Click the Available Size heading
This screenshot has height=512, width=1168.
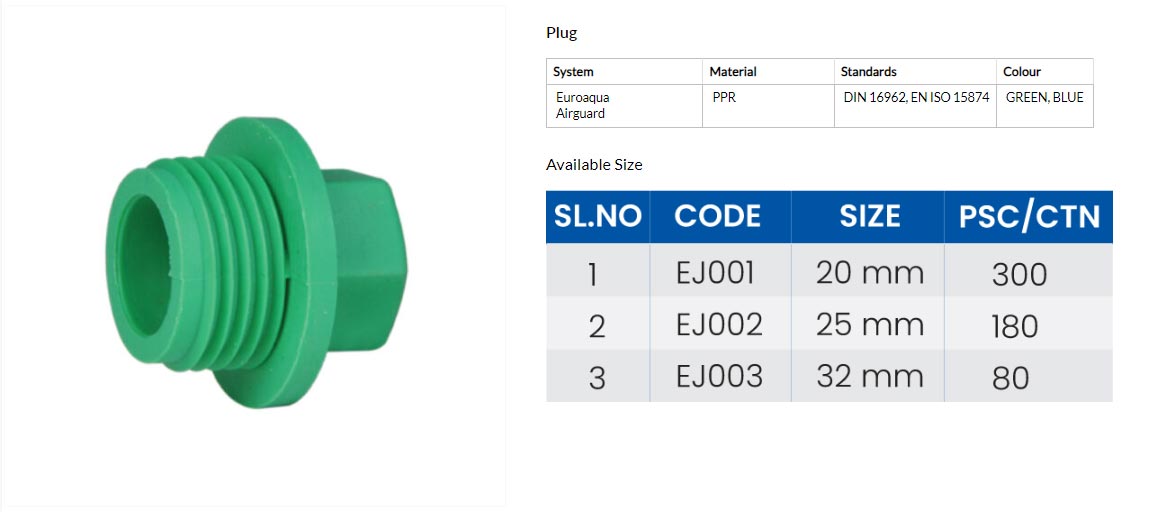[594, 165]
